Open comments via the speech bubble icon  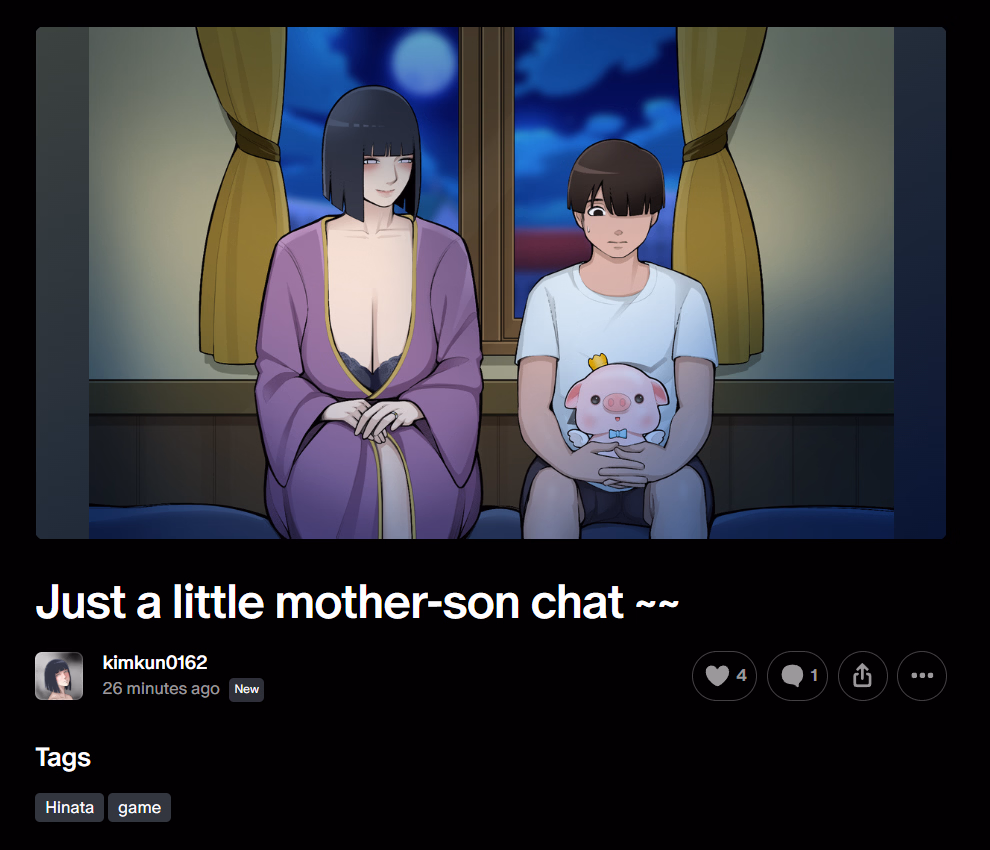pos(797,676)
